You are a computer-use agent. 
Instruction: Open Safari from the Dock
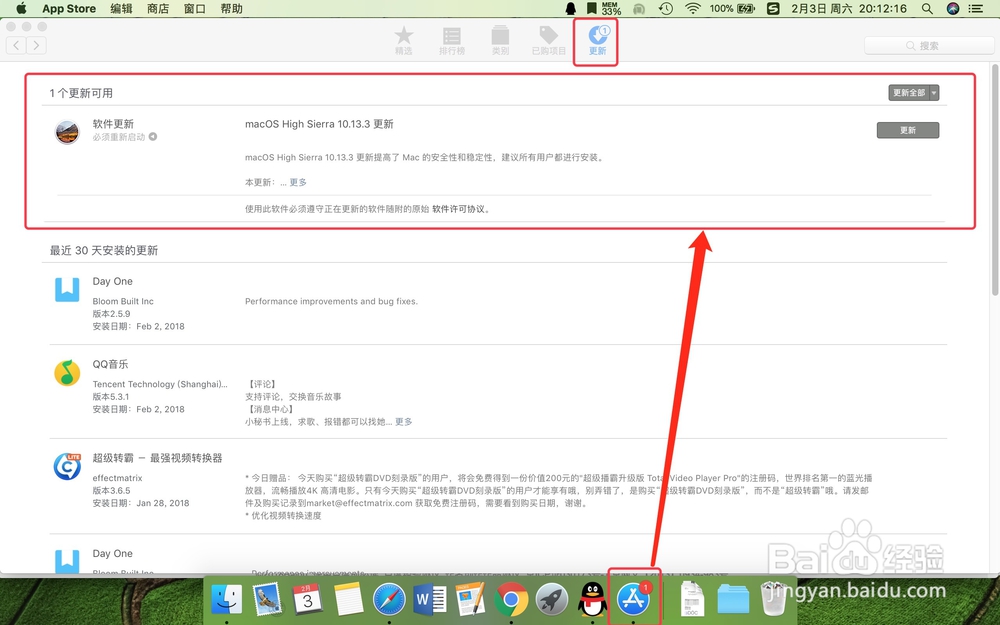coord(389,599)
